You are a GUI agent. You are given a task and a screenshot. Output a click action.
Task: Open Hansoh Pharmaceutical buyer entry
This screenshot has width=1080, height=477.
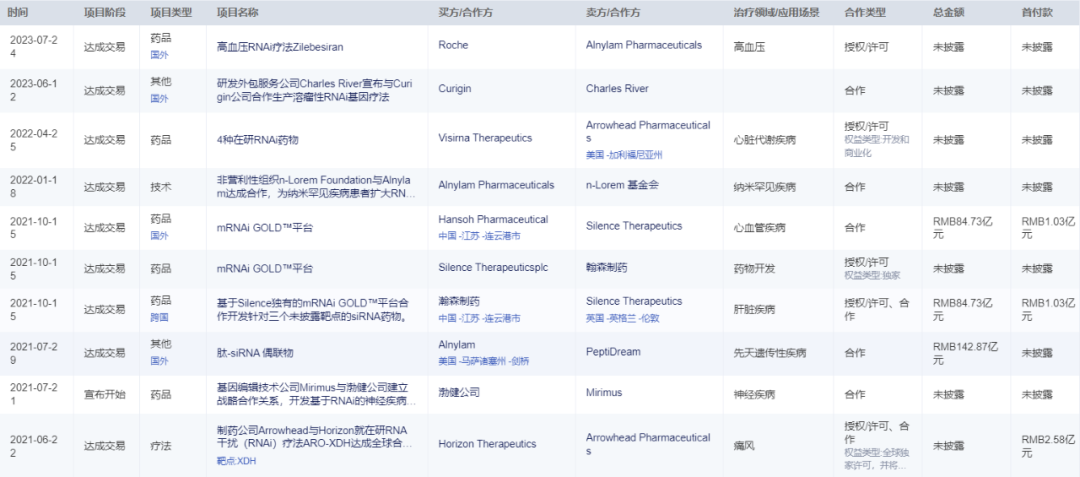(x=493, y=220)
